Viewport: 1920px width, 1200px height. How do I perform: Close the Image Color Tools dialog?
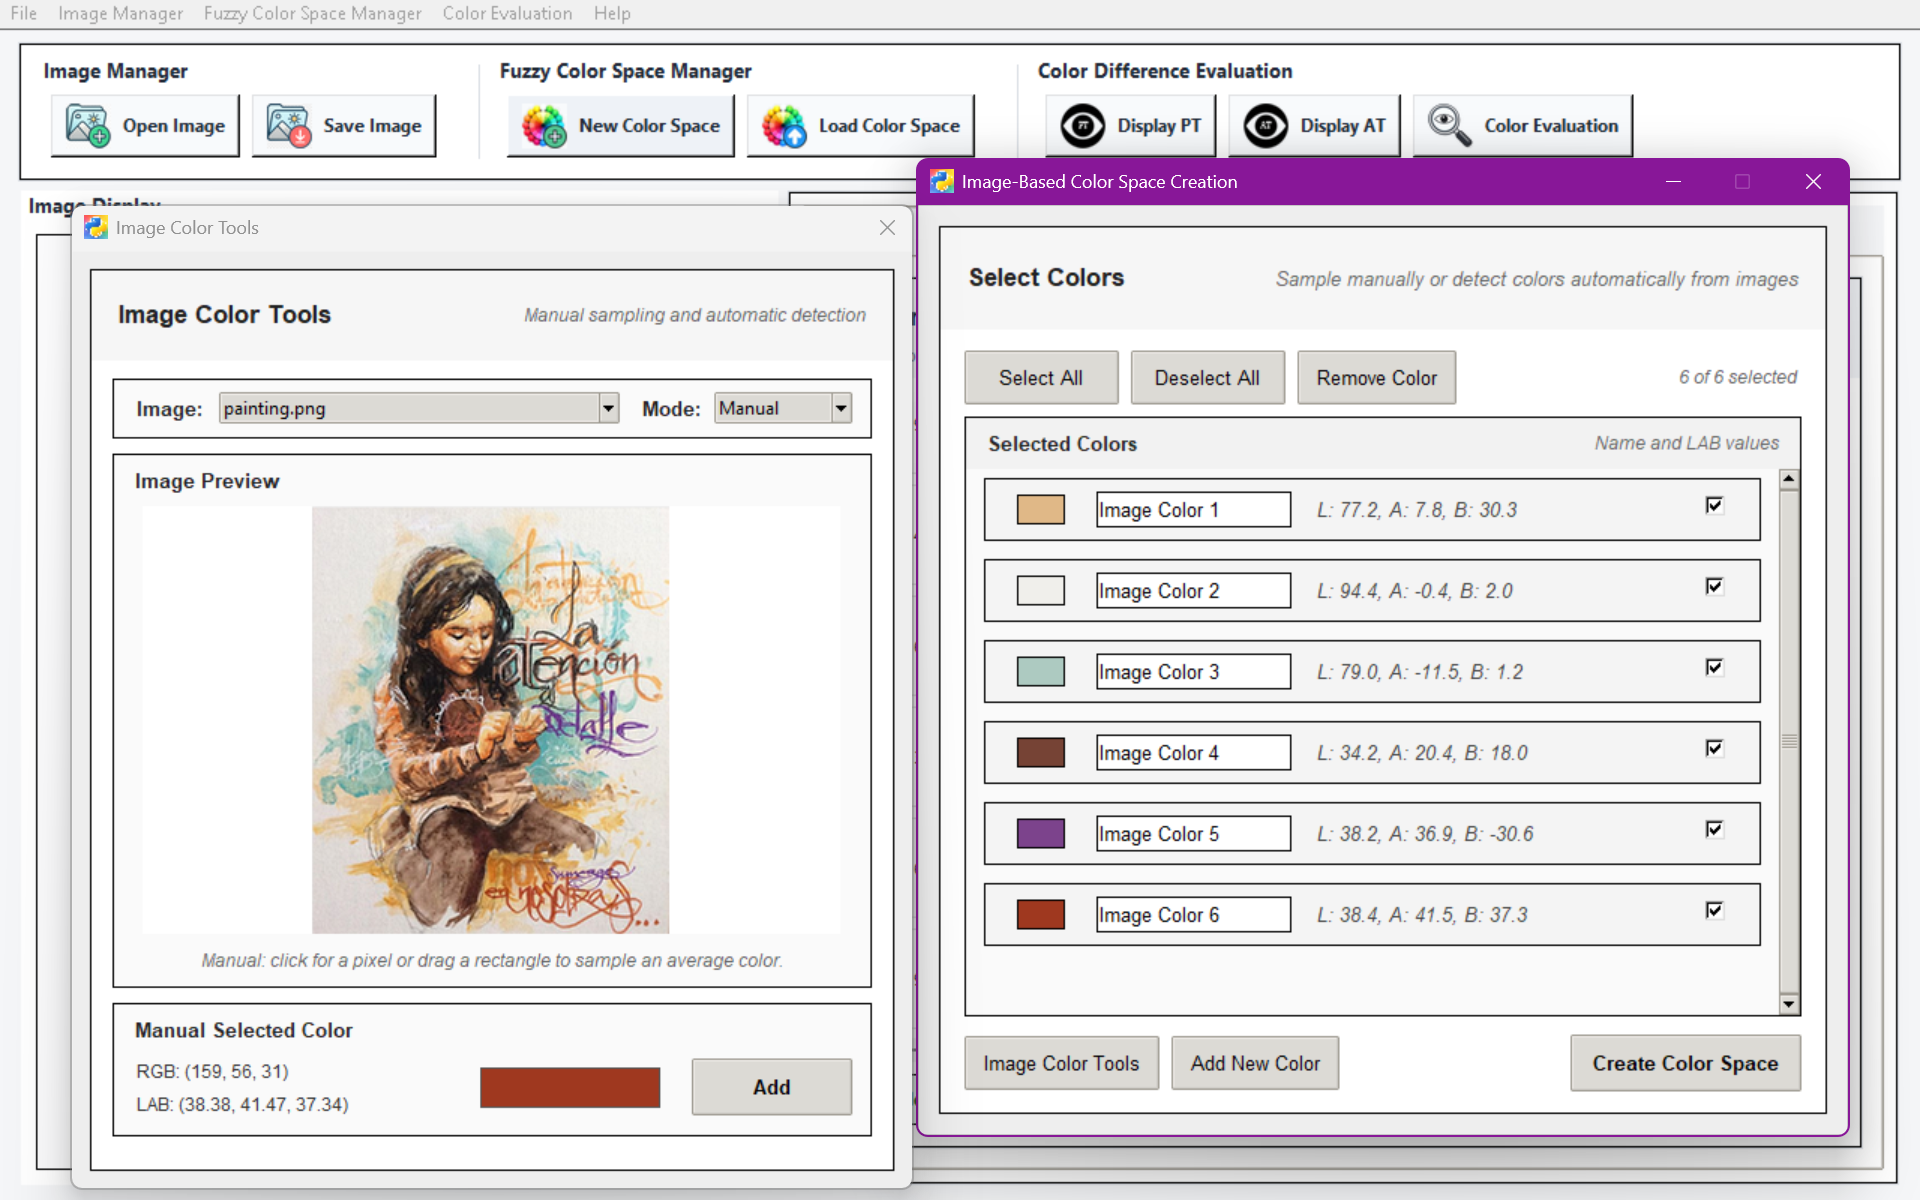[x=887, y=228]
